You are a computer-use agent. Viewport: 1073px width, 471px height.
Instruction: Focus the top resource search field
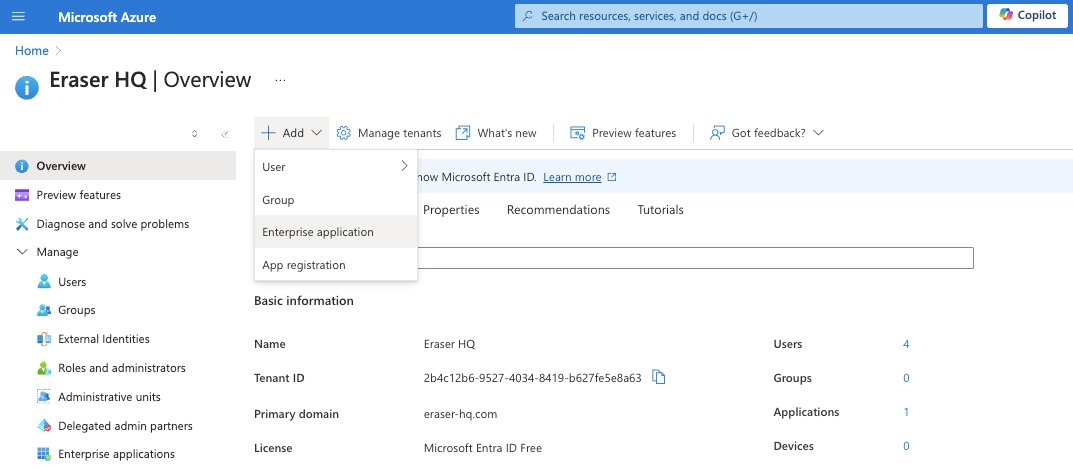tap(748, 16)
